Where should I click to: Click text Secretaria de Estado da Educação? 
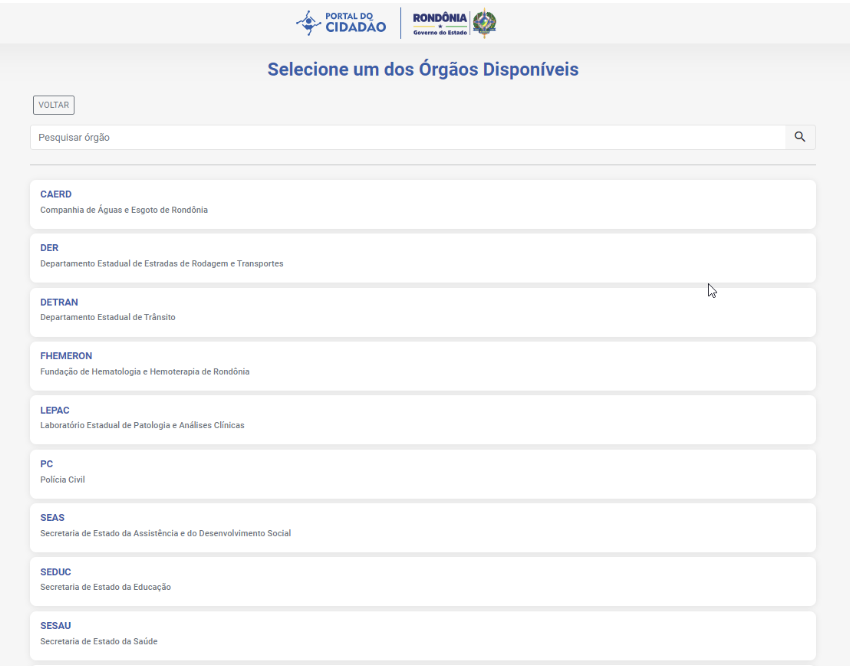click(105, 587)
